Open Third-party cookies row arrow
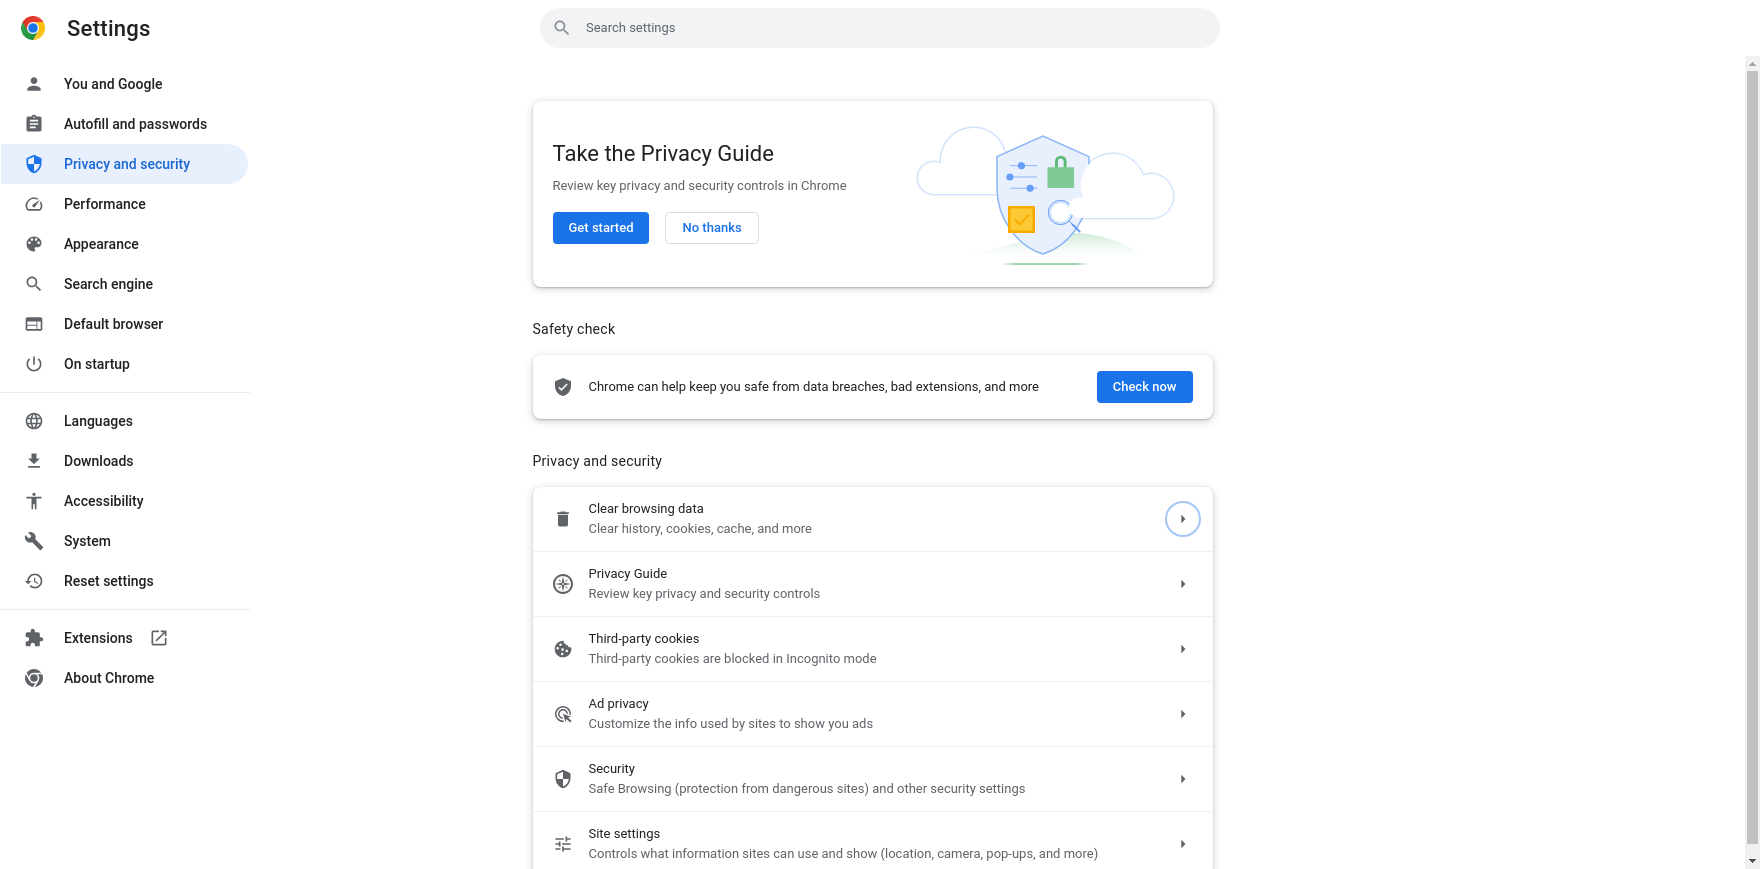Screen dimensions: 1760x869 1182,649
